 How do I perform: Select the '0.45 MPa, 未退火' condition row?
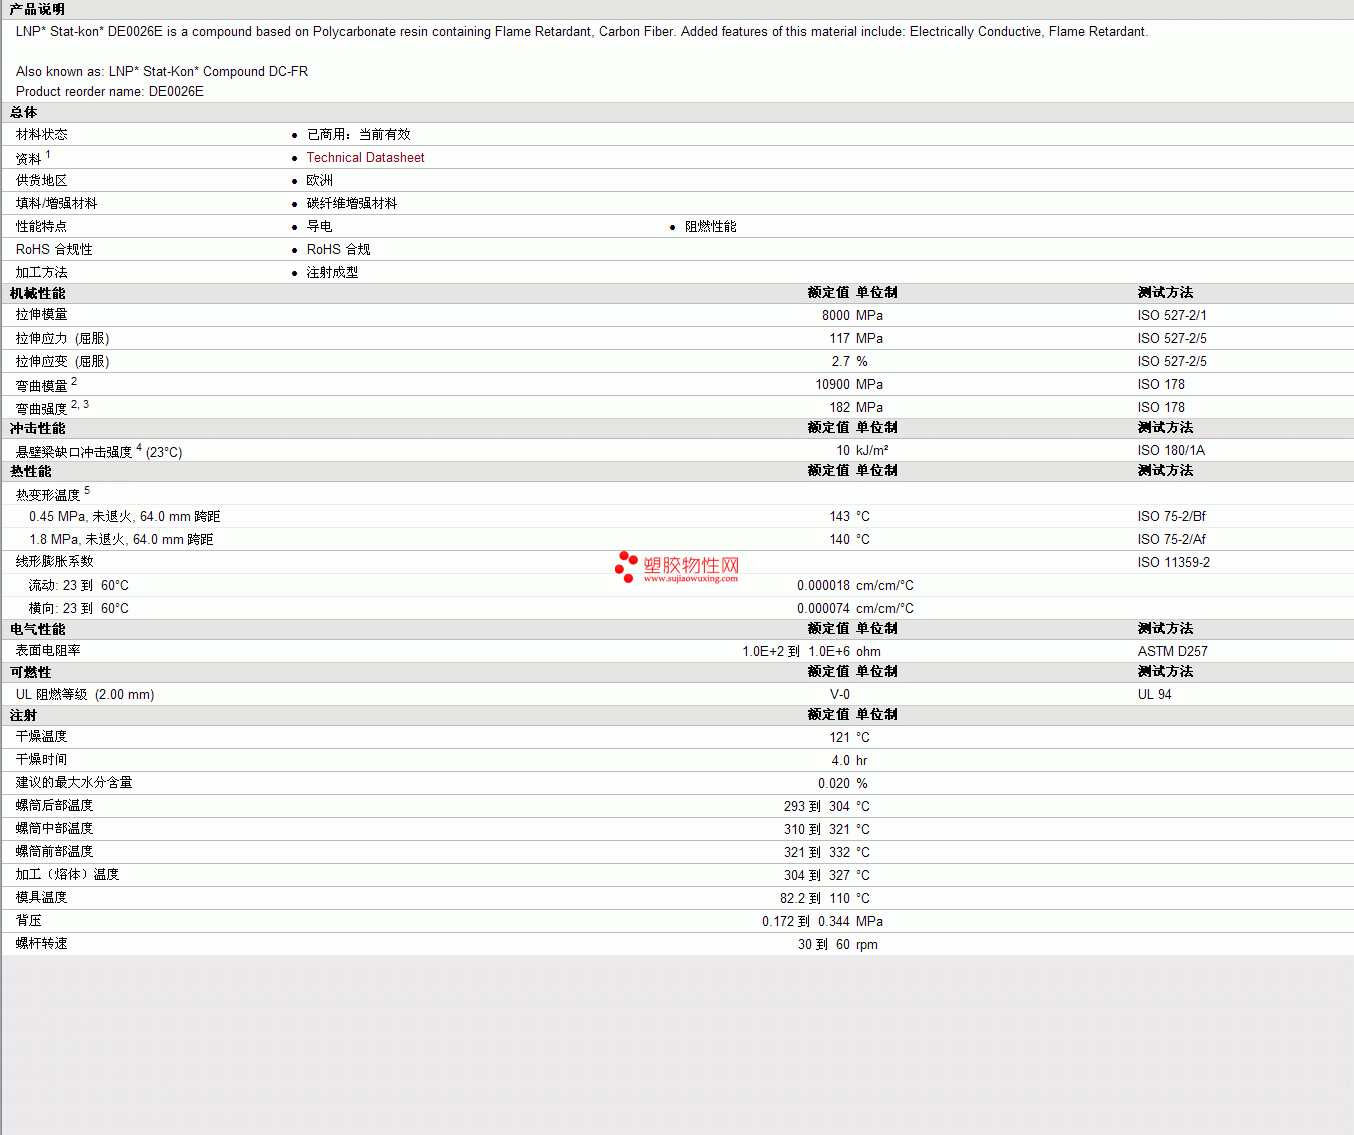(x=124, y=516)
